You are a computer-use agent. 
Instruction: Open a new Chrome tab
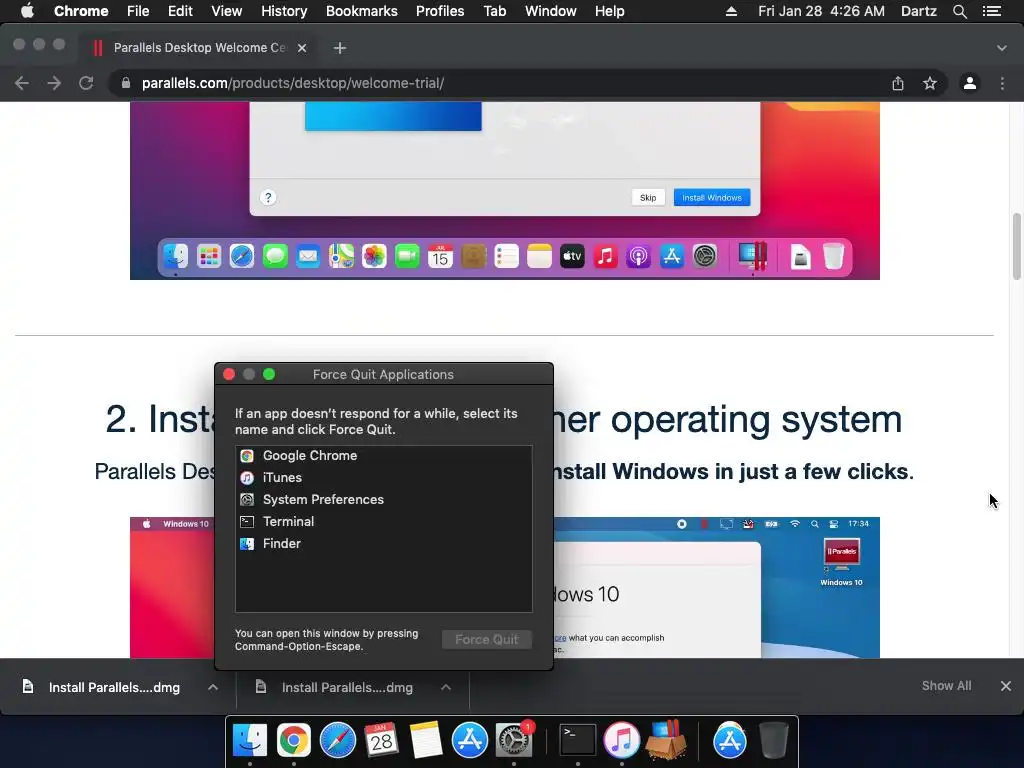[340, 48]
